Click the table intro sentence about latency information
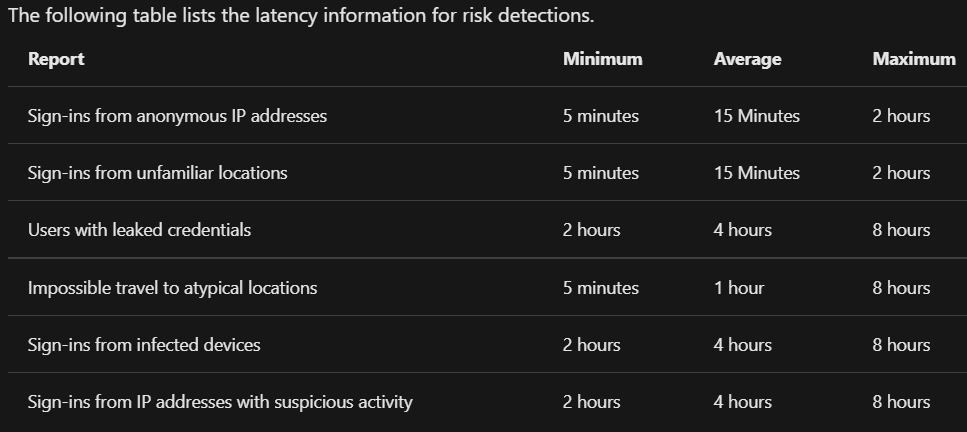967x432 pixels. (298, 16)
